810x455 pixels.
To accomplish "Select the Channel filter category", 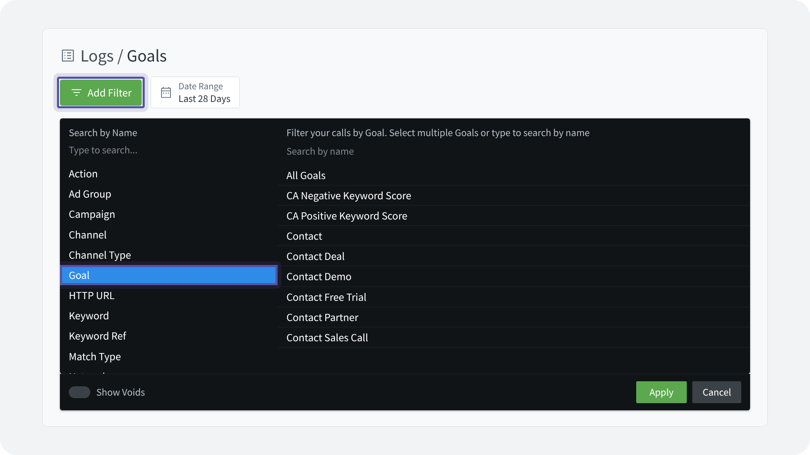I will 169,235.
